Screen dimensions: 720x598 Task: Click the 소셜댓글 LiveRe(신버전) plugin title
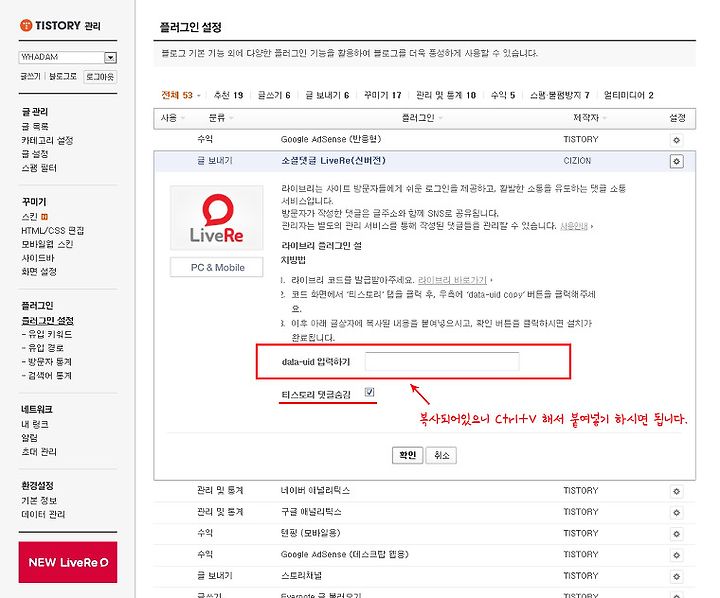click(333, 161)
